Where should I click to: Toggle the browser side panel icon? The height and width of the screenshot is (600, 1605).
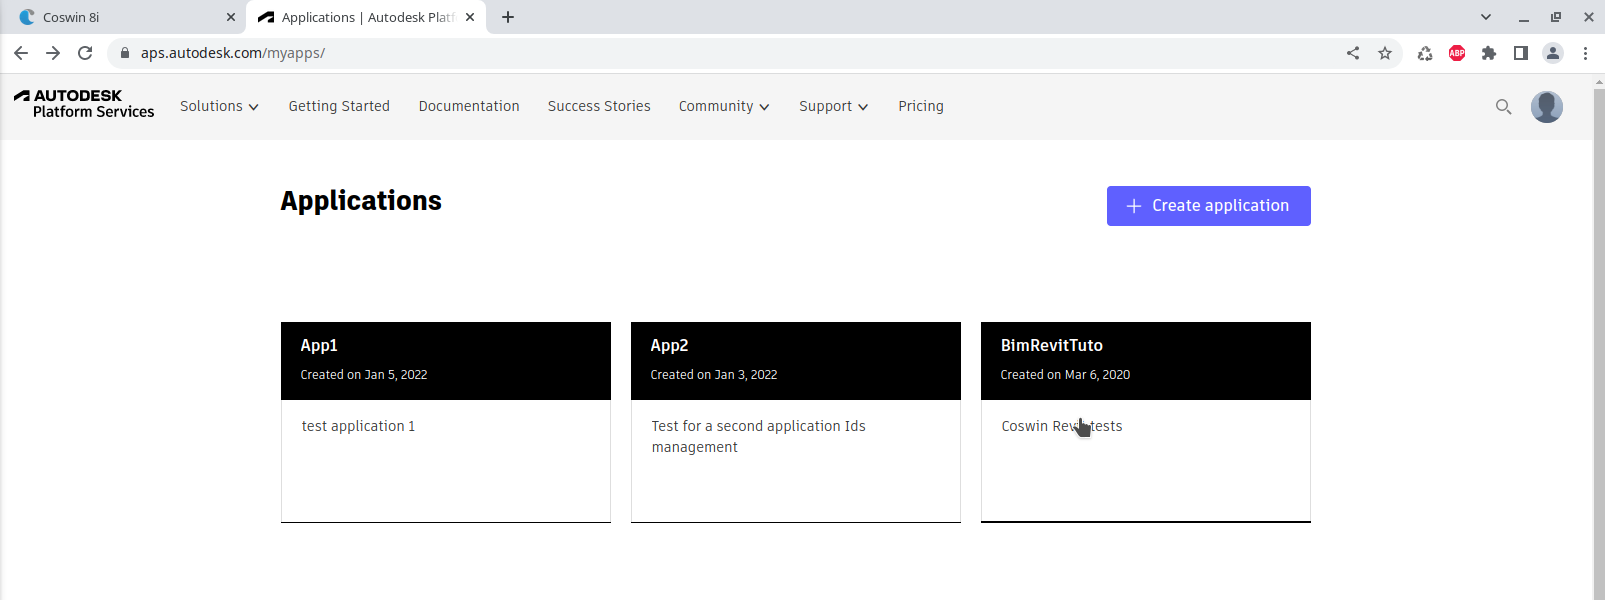[x=1521, y=53]
